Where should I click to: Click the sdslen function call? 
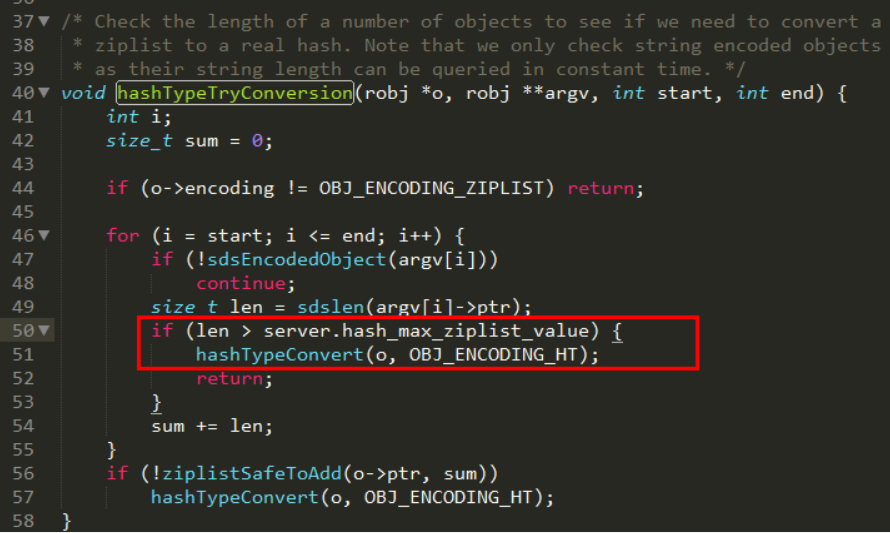click(330, 307)
